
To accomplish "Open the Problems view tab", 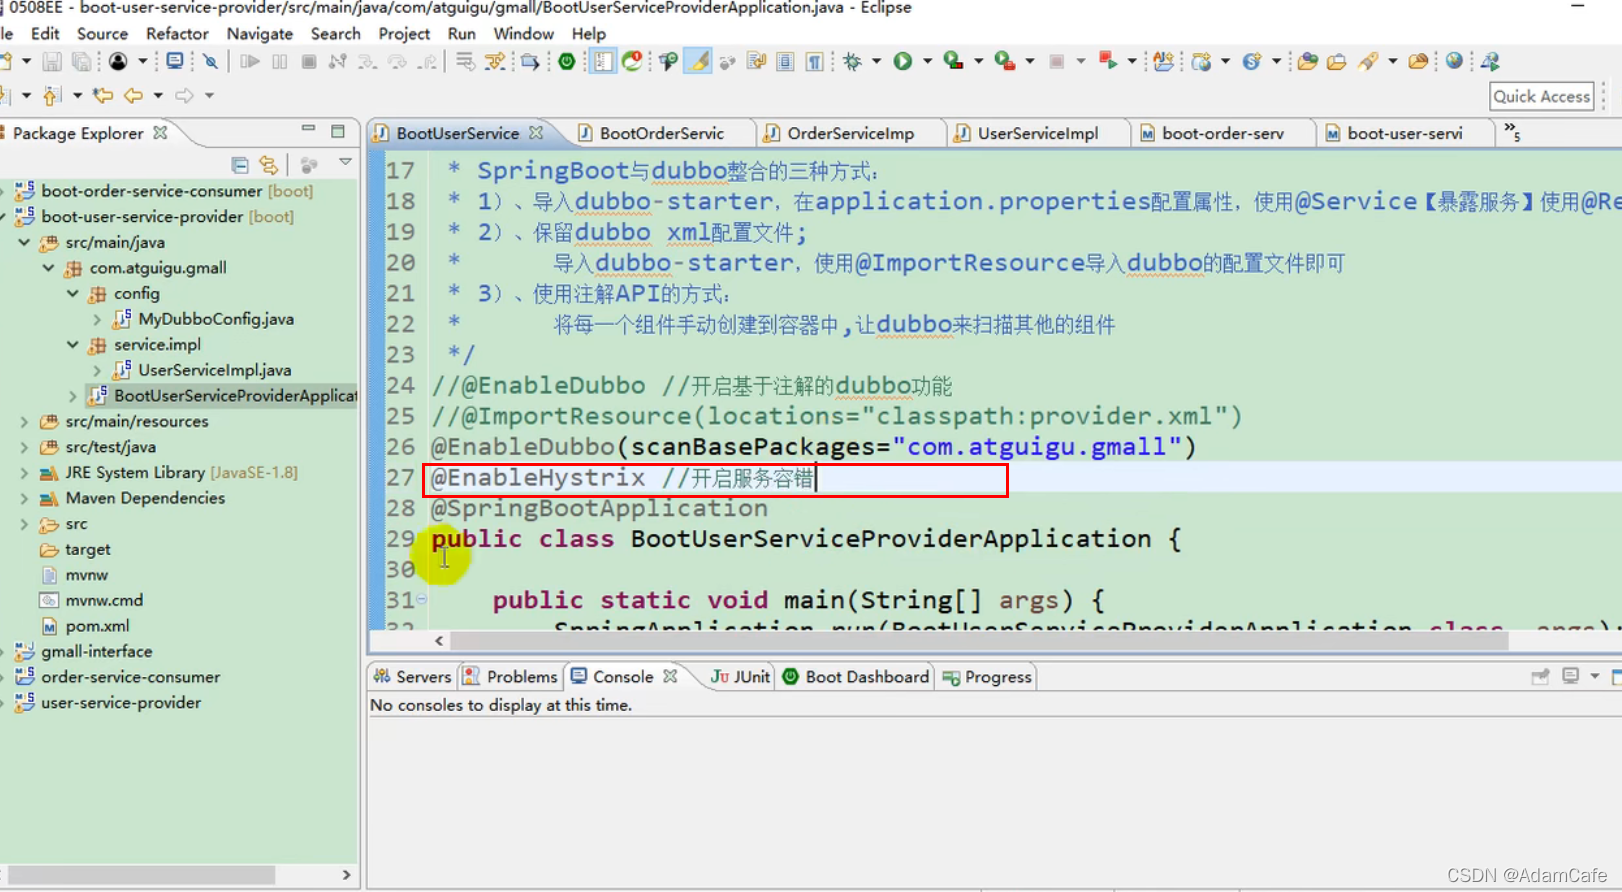I will (x=510, y=677).
